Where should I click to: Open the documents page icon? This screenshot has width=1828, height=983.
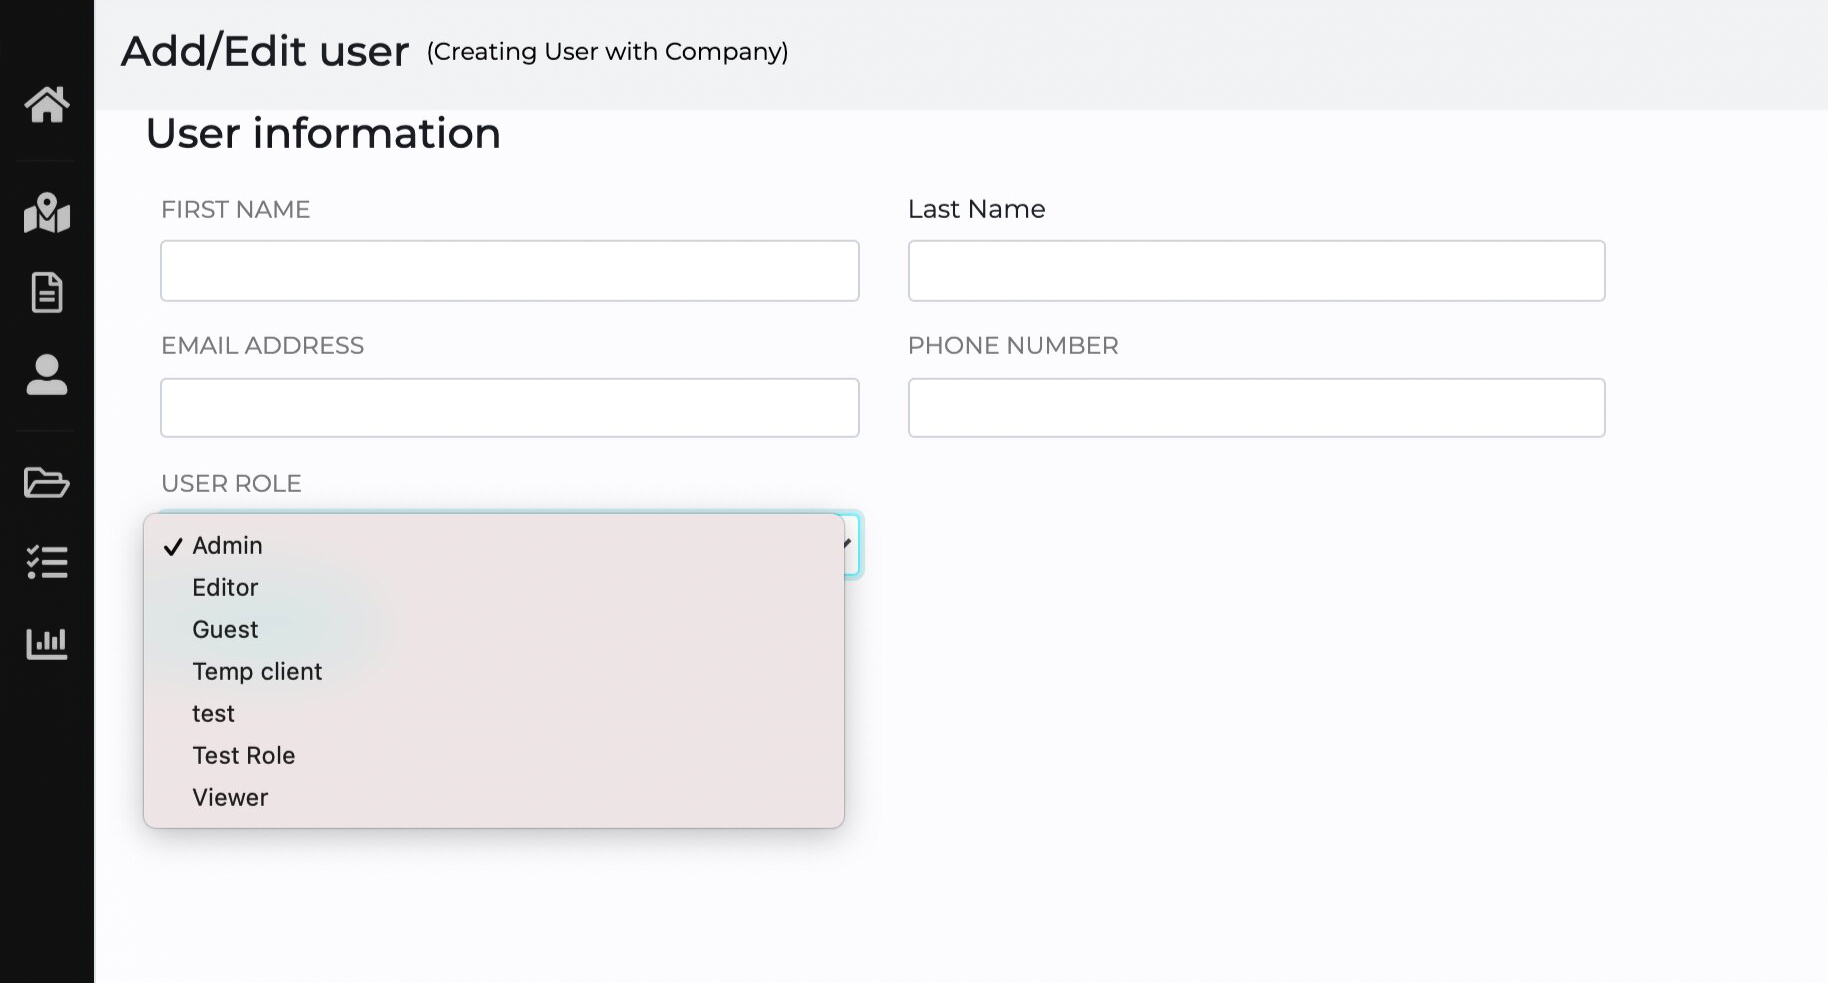click(47, 293)
